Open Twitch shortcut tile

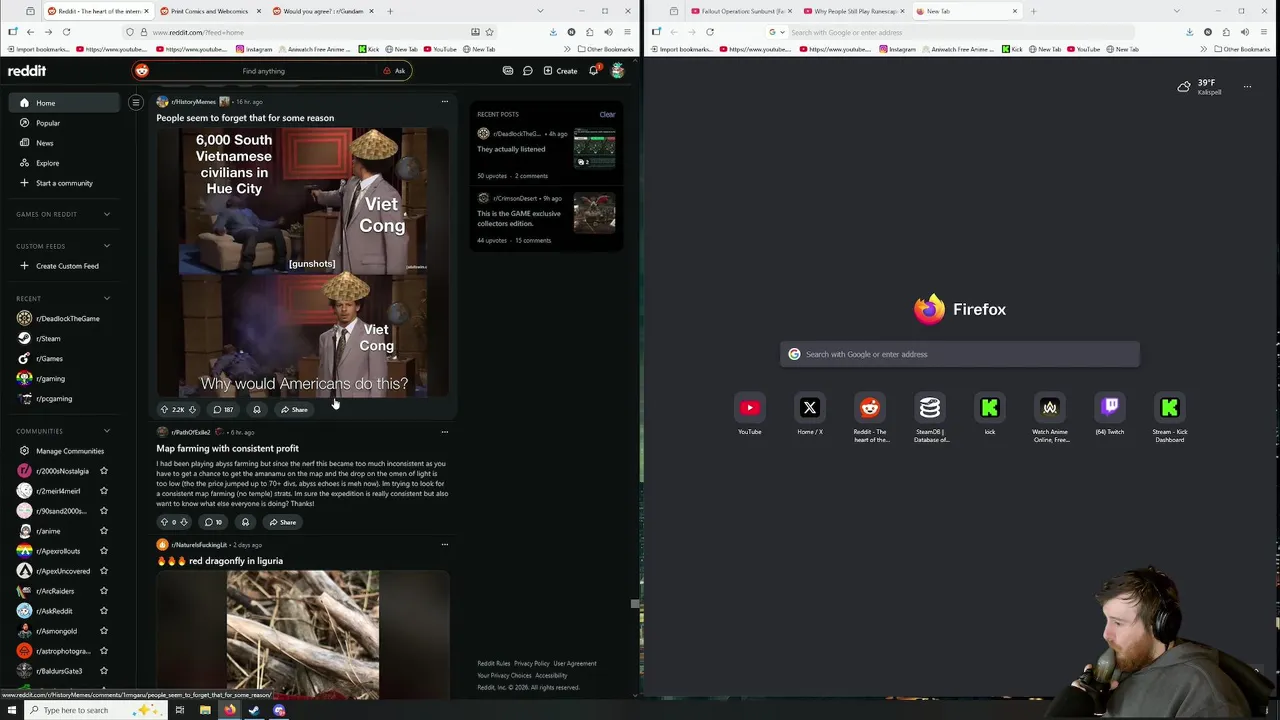click(1110, 408)
